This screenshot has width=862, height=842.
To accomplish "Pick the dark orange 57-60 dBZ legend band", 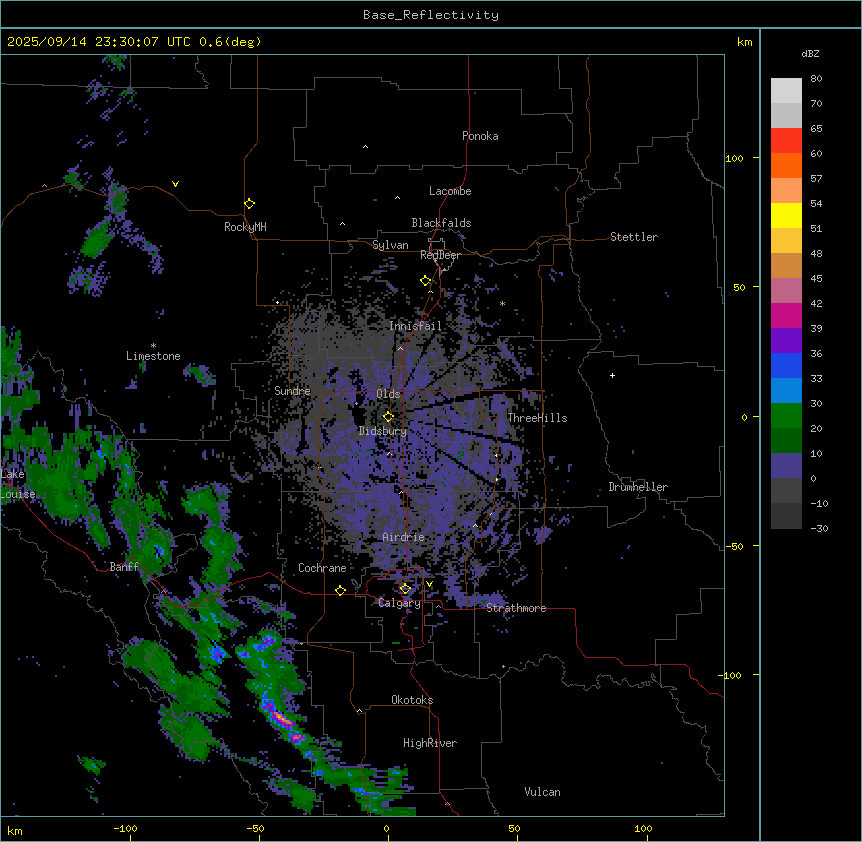I will 786,165.
